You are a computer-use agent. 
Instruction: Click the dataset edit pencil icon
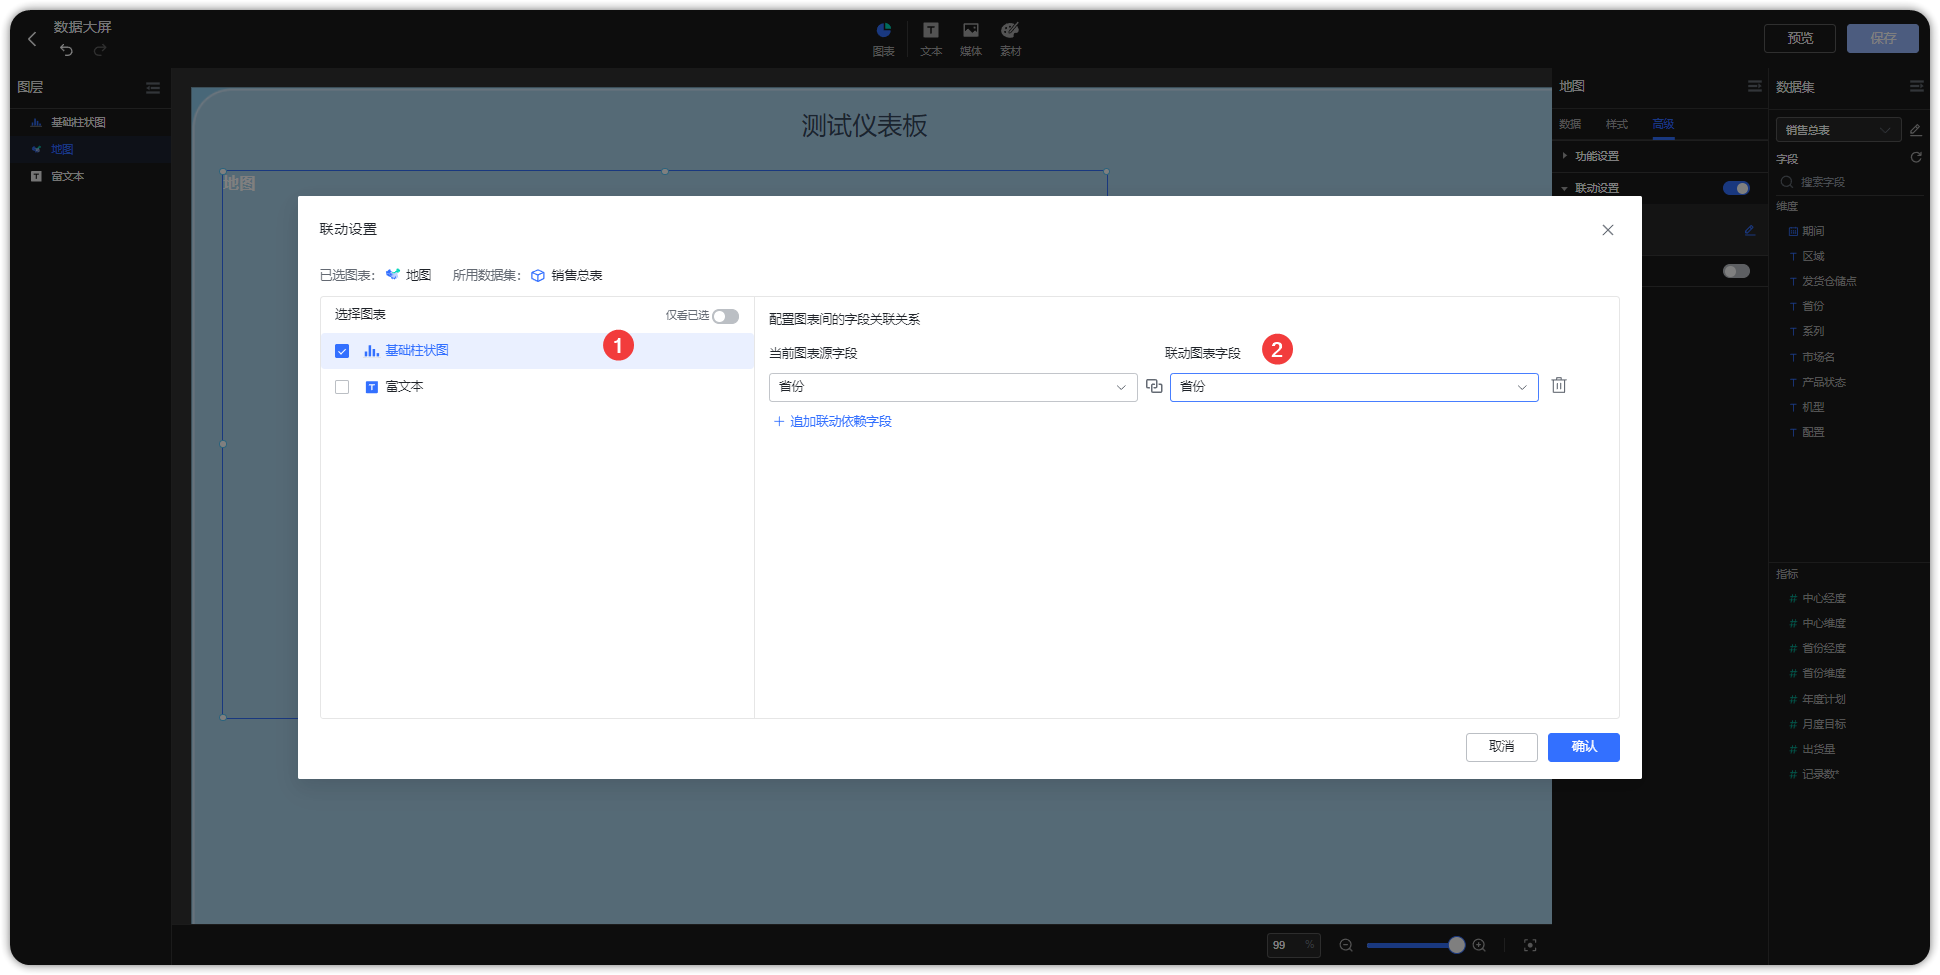pyautogui.click(x=1915, y=130)
